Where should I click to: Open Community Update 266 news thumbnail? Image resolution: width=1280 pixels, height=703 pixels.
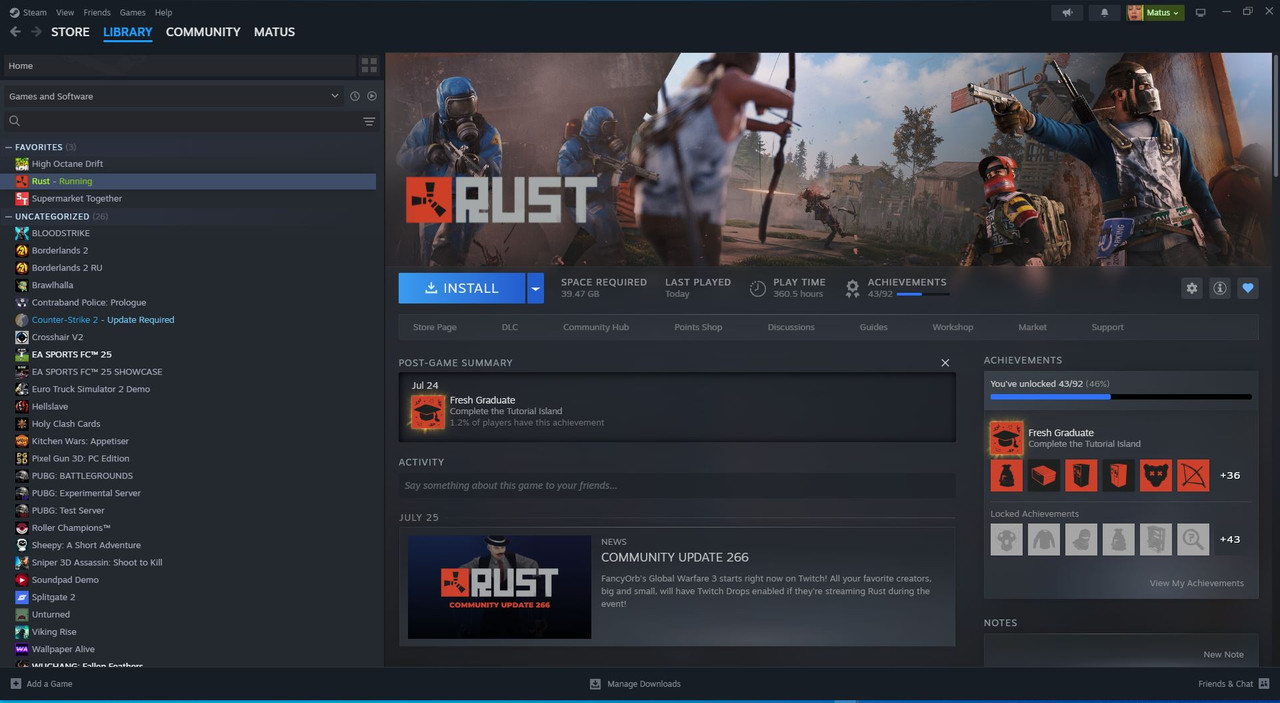click(x=499, y=587)
